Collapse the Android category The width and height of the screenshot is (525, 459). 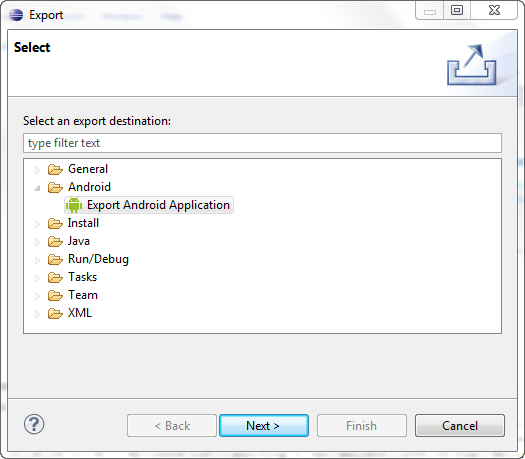tap(37, 188)
